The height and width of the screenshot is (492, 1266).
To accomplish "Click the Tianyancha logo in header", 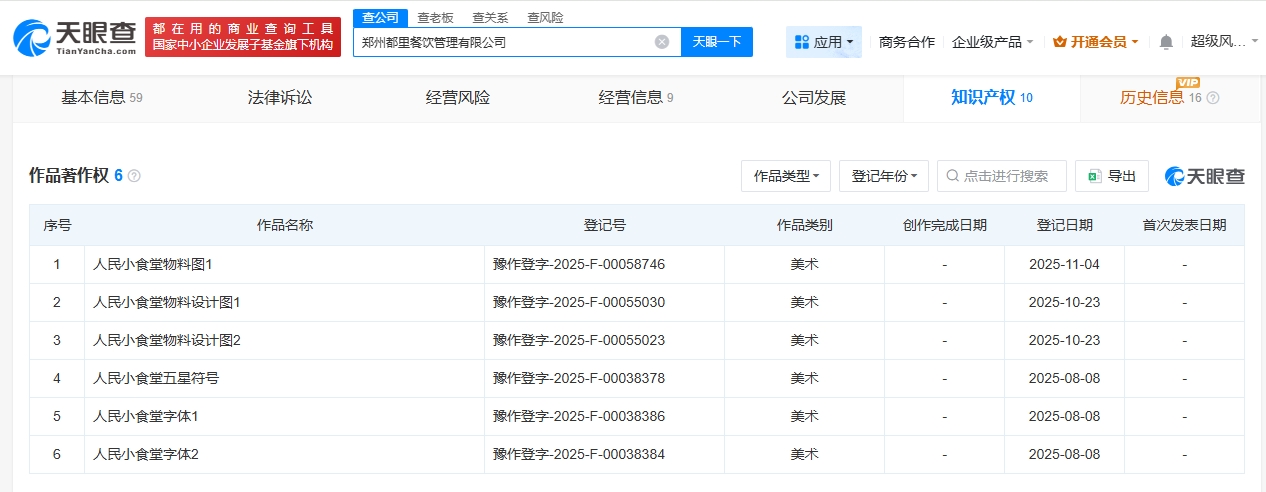I will pos(74,36).
